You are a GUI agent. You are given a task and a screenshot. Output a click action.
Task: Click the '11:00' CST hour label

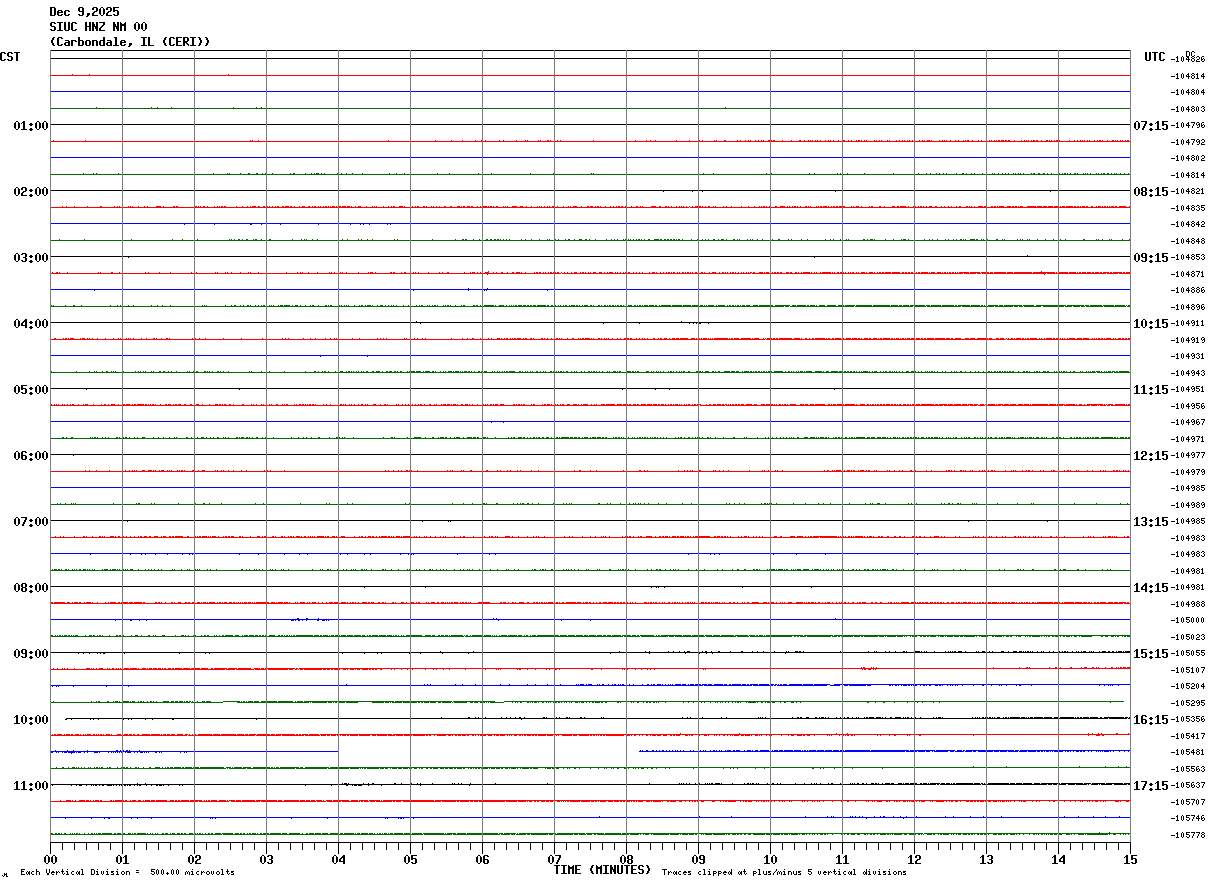click(31, 786)
